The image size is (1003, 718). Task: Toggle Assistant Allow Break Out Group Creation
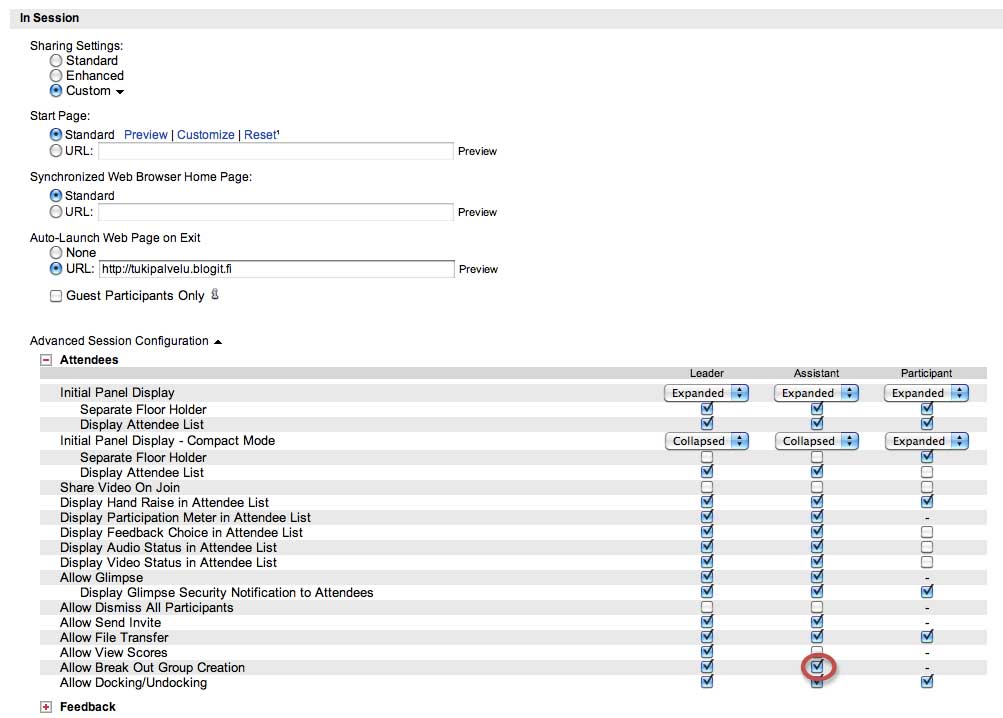(817, 666)
